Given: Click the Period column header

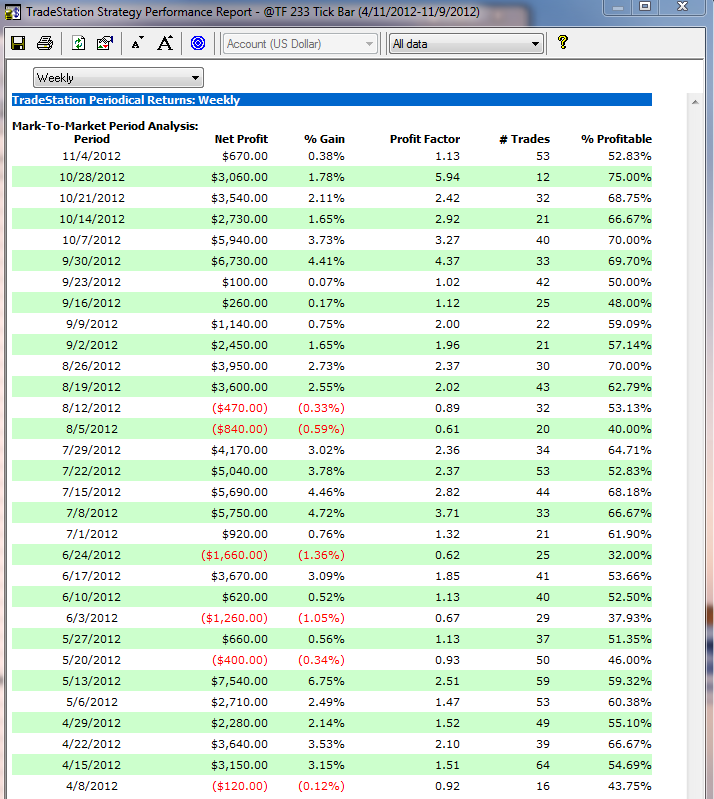Looking at the screenshot, I should (92, 139).
